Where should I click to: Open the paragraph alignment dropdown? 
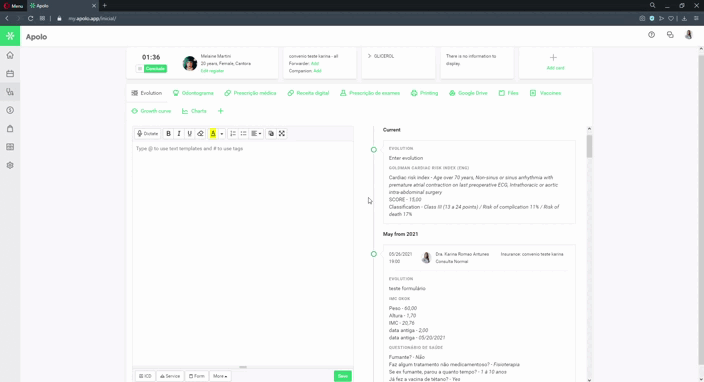pos(256,133)
